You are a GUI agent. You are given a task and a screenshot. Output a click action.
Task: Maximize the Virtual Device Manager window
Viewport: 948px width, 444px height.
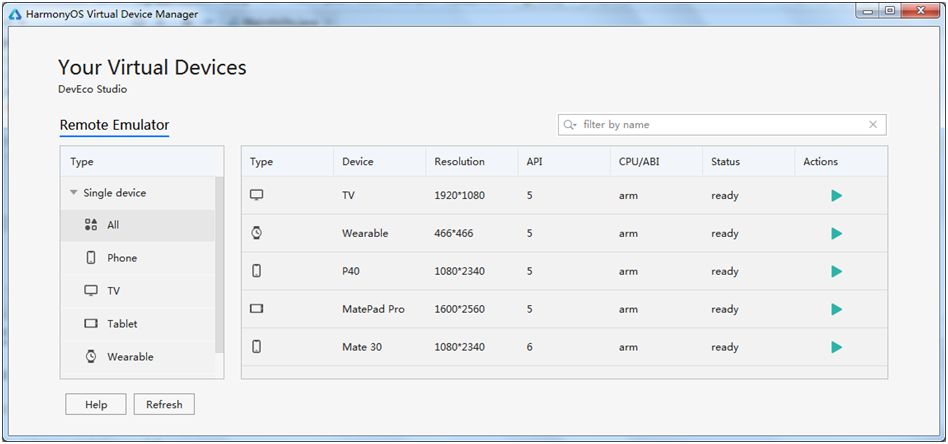coord(889,11)
